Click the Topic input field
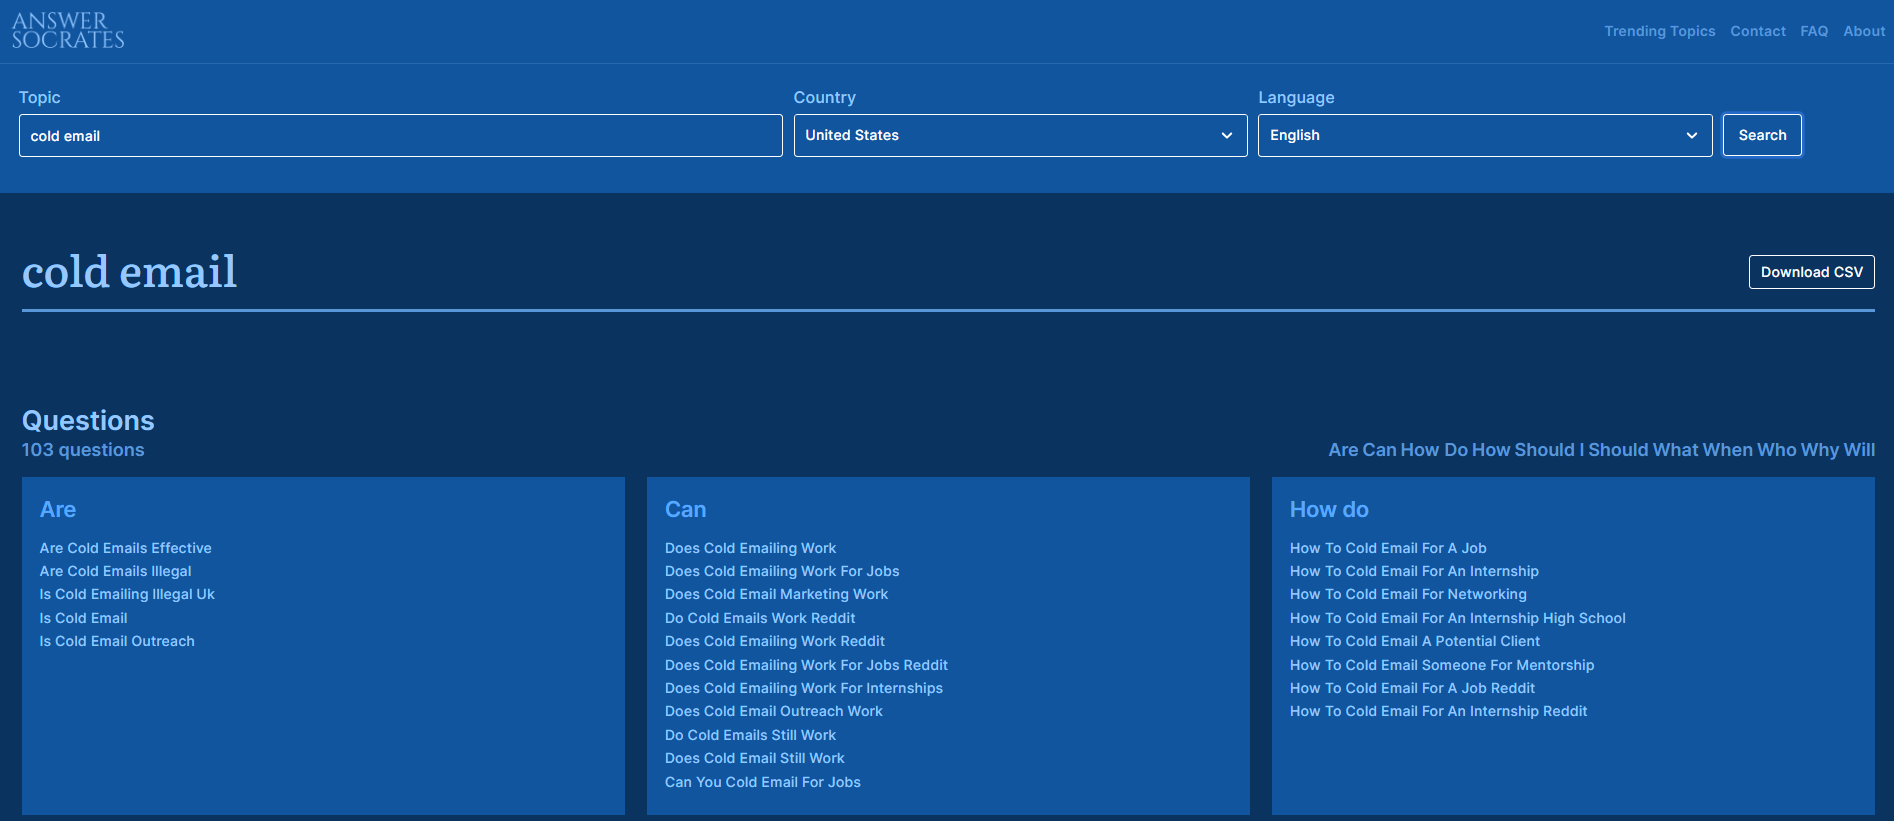The width and height of the screenshot is (1894, 821). [x=400, y=135]
